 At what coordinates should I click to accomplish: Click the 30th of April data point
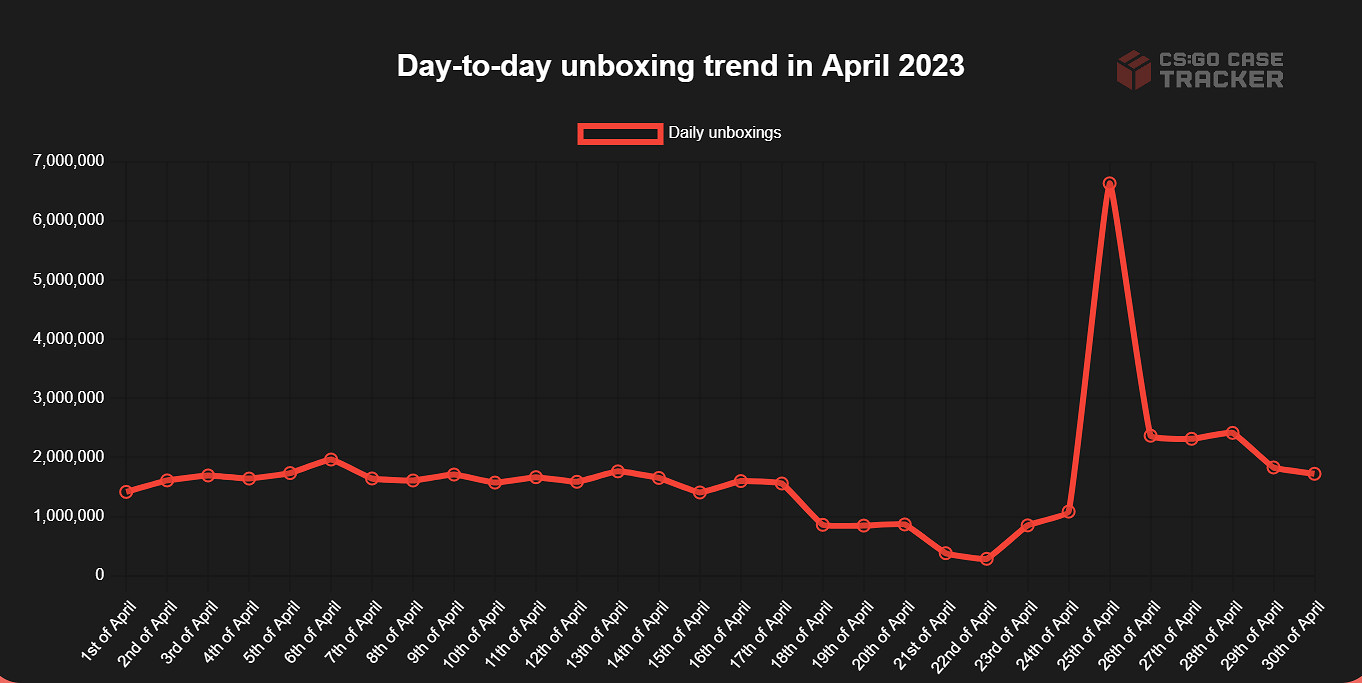(x=1315, y=473)
